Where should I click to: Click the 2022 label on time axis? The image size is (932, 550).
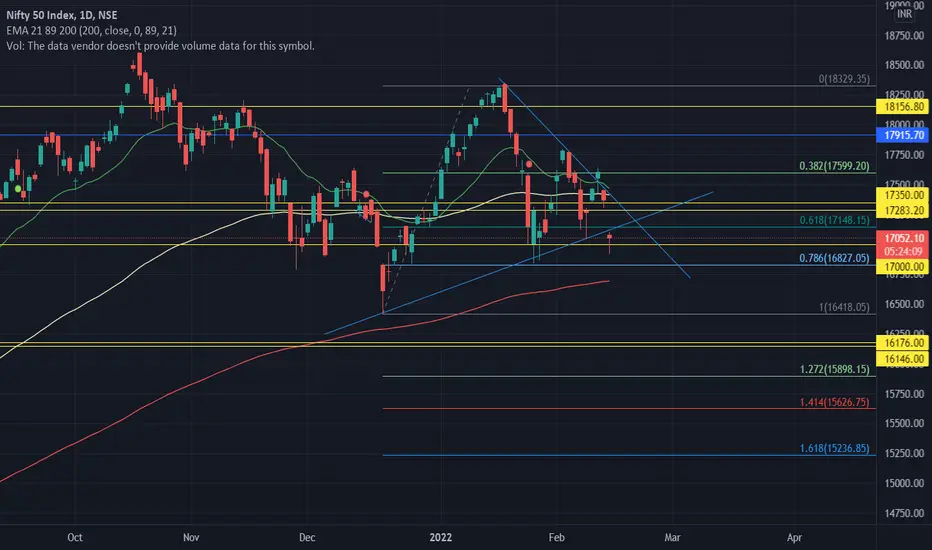[x=440, y=538]
